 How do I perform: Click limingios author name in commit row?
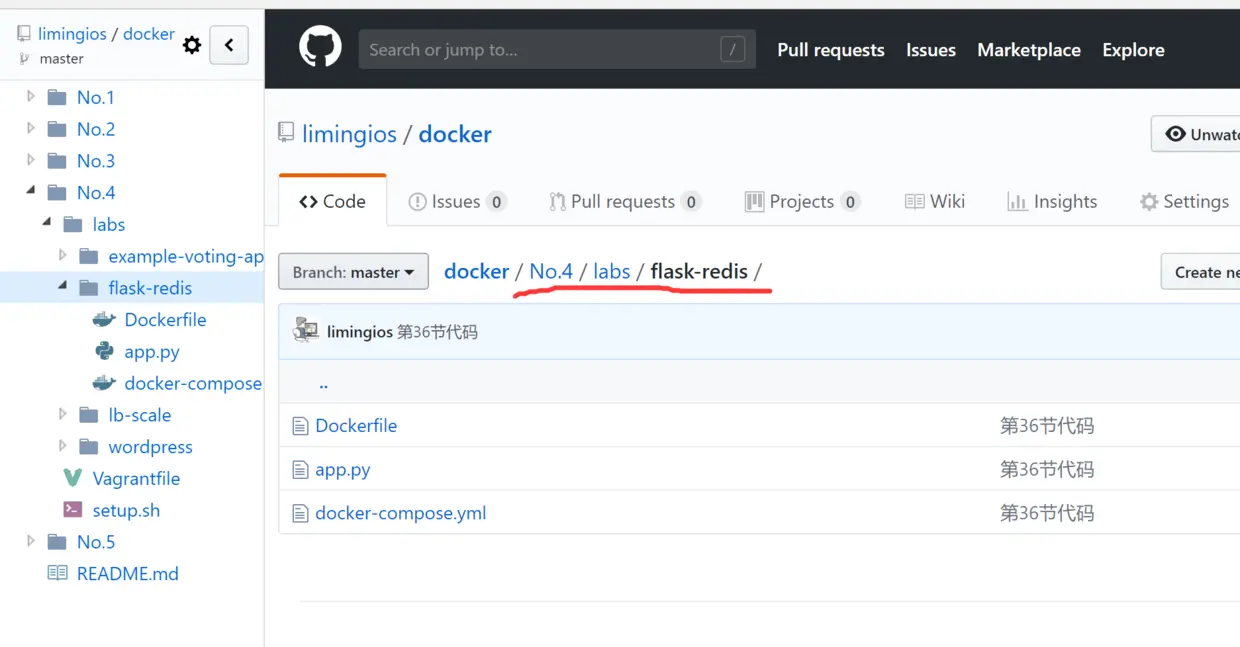pos(360,332)
